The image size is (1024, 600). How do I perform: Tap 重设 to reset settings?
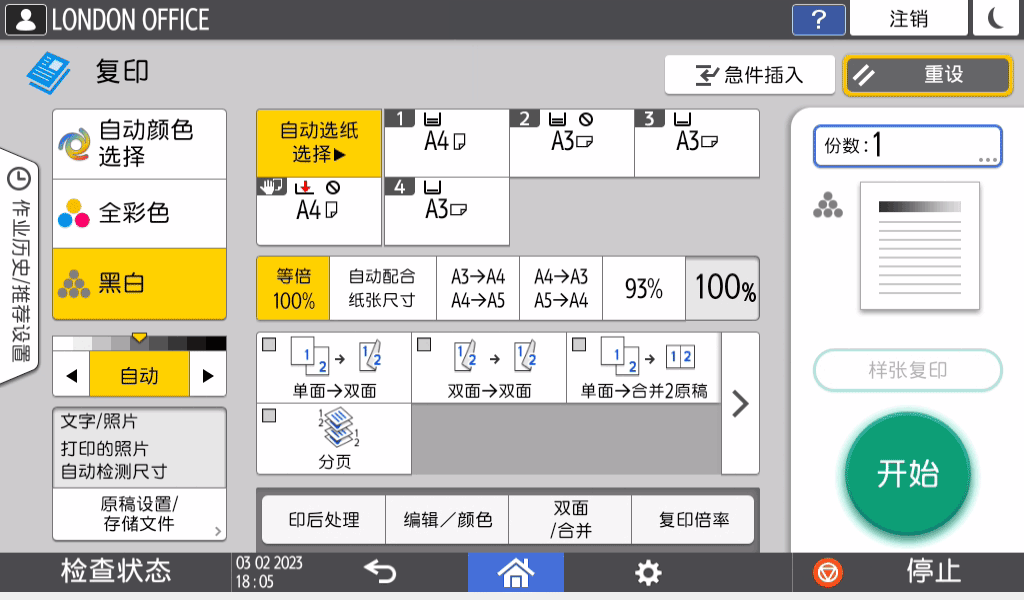[927, 74]
